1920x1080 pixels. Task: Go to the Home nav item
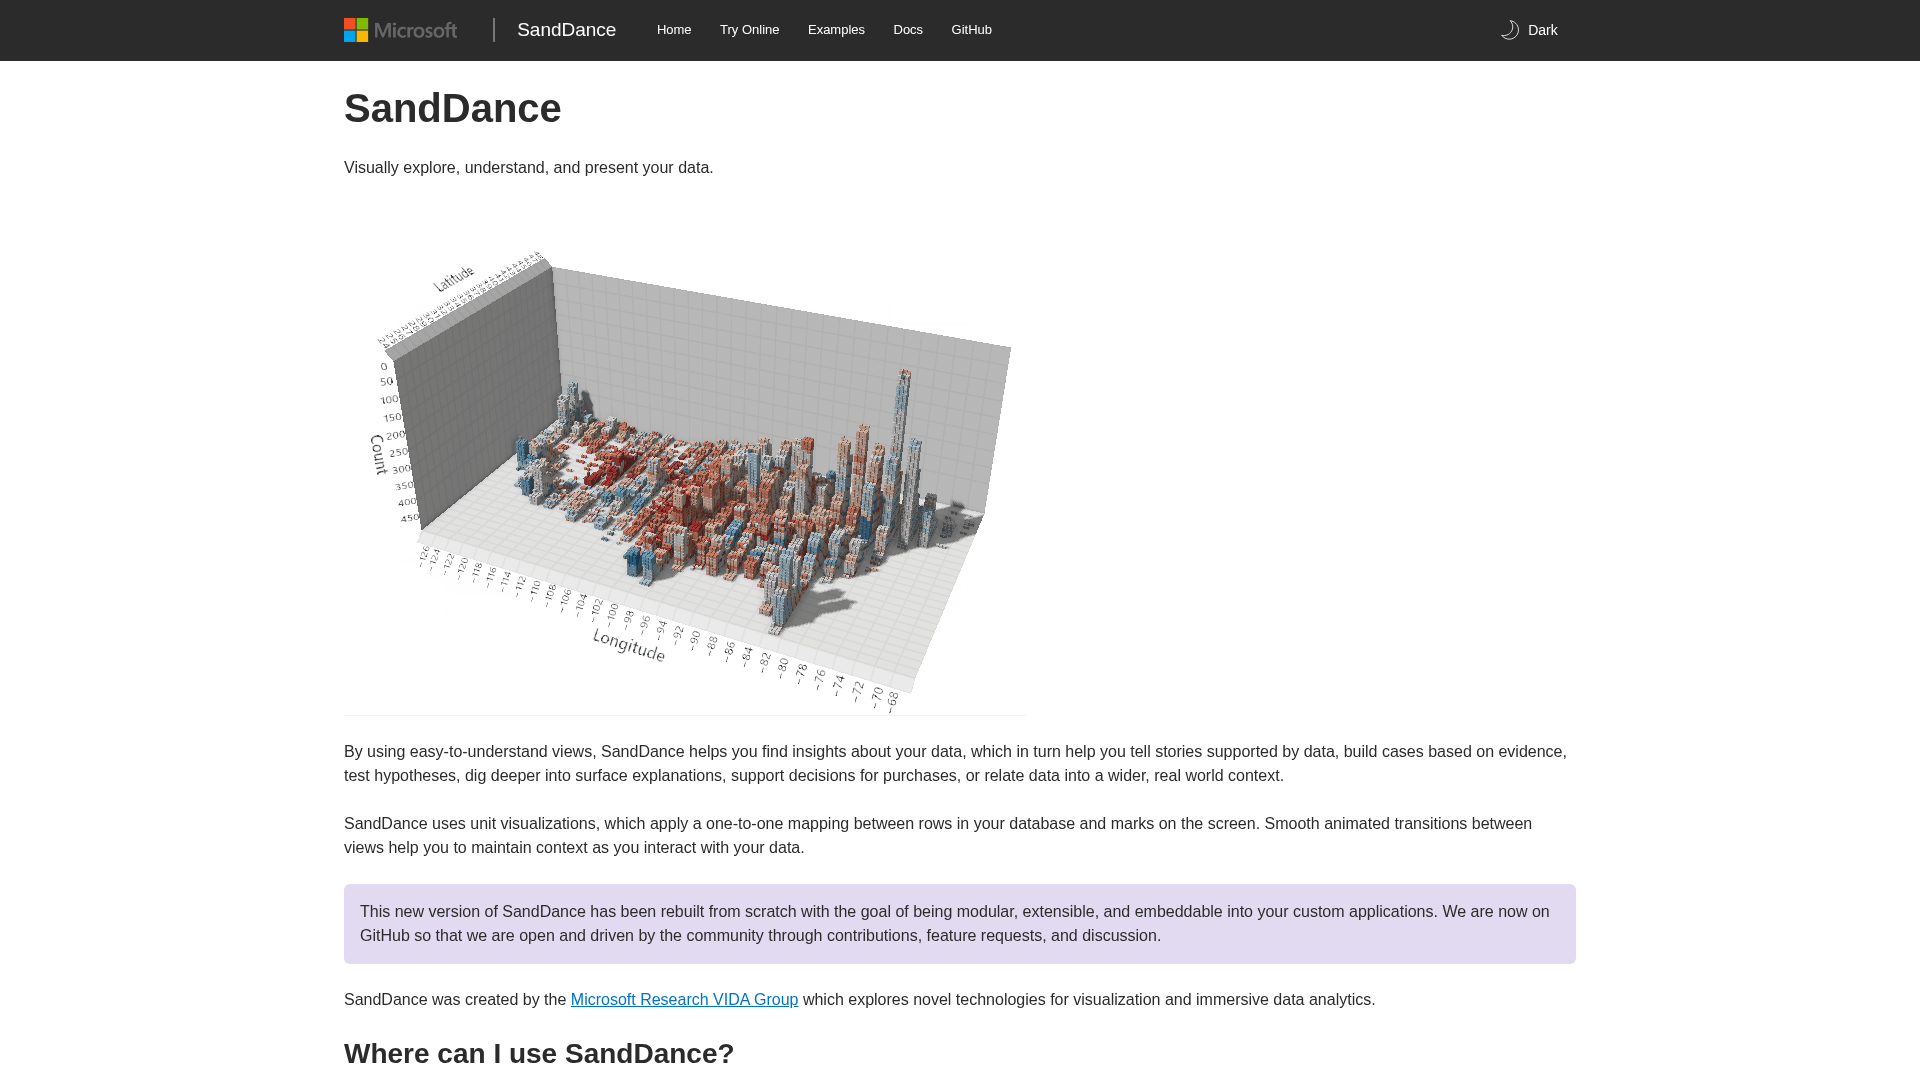(674, 30)
